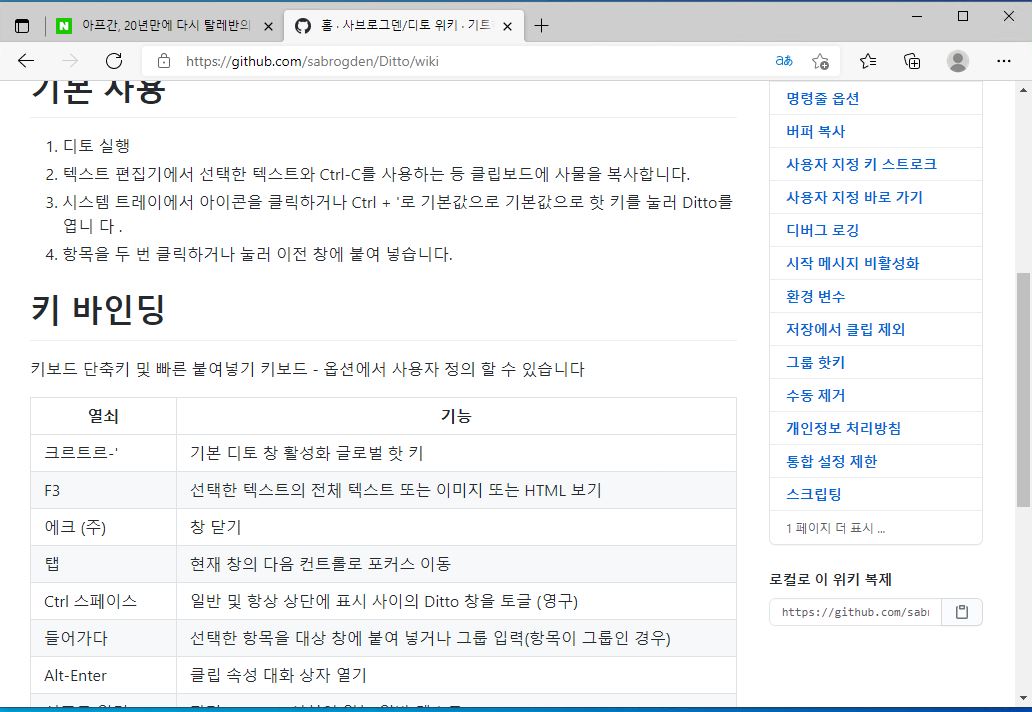1032x712 pixels.
Task: Minimize the browser window
Action: [917, 16]
